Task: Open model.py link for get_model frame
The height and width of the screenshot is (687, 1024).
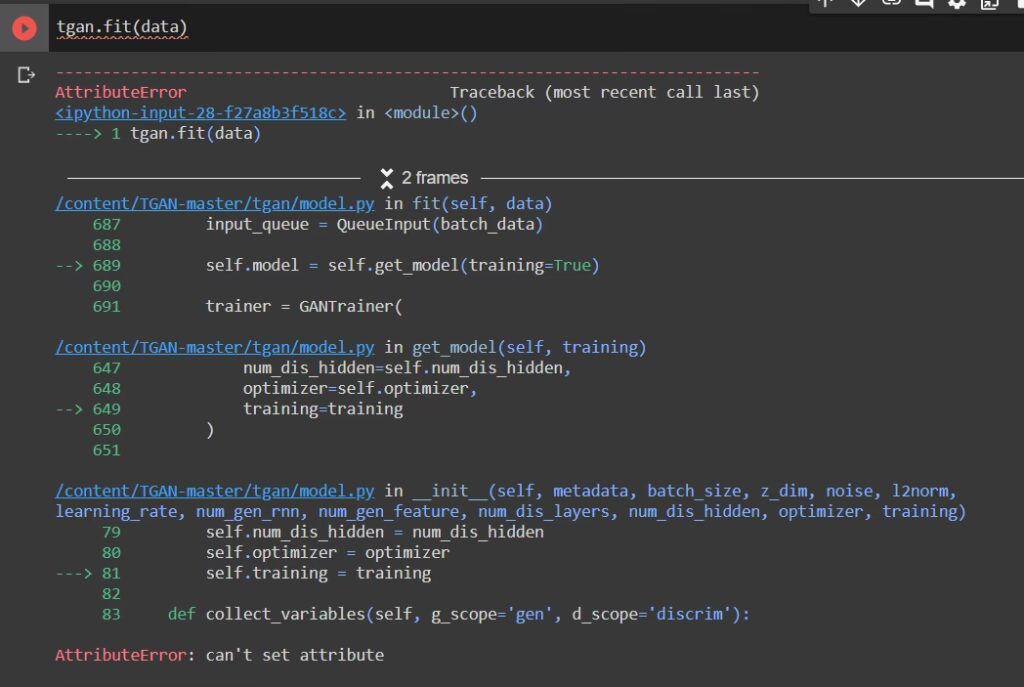Action: 215,347
